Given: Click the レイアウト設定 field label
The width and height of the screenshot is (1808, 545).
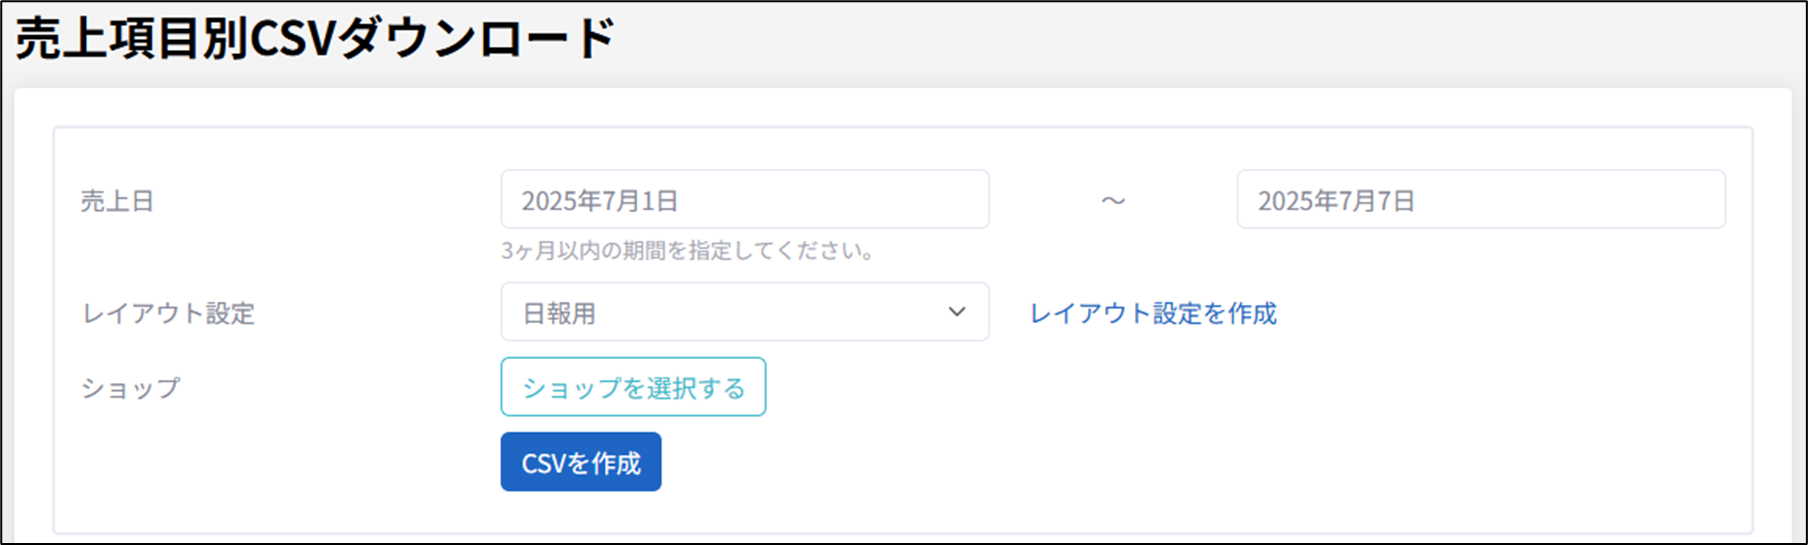Looking at the screenshot, I should pos(168,314).
